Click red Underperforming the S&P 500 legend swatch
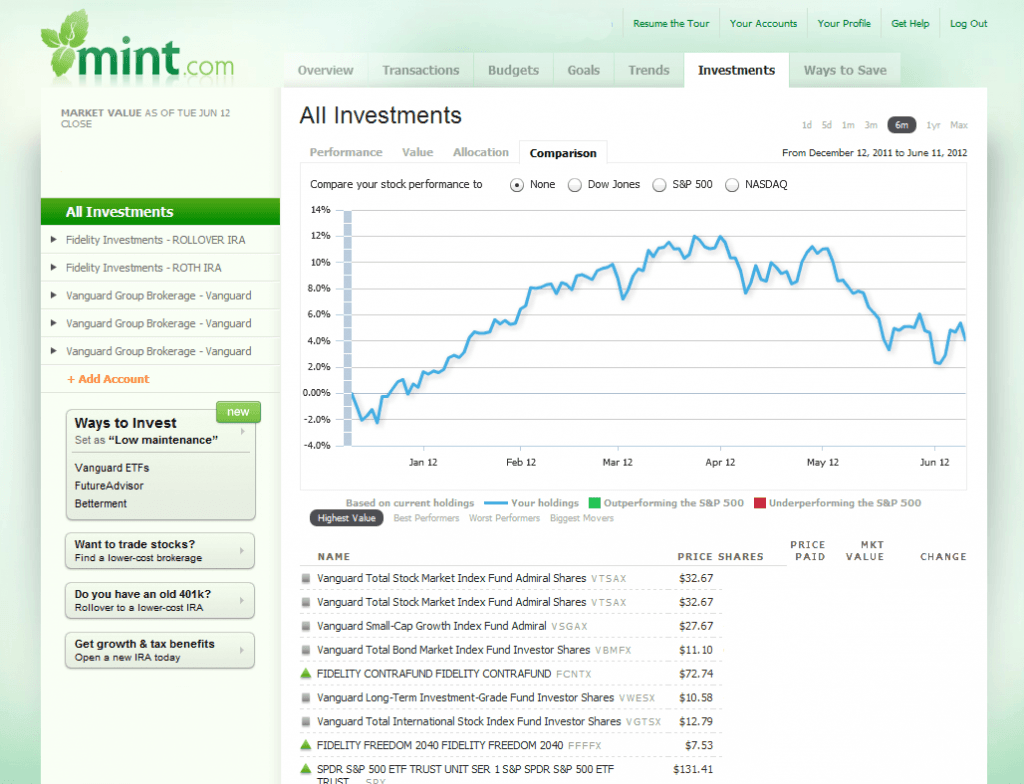The width and height of the screenshot is (1024, 784). pyautogui.click(x=760, y=502)
